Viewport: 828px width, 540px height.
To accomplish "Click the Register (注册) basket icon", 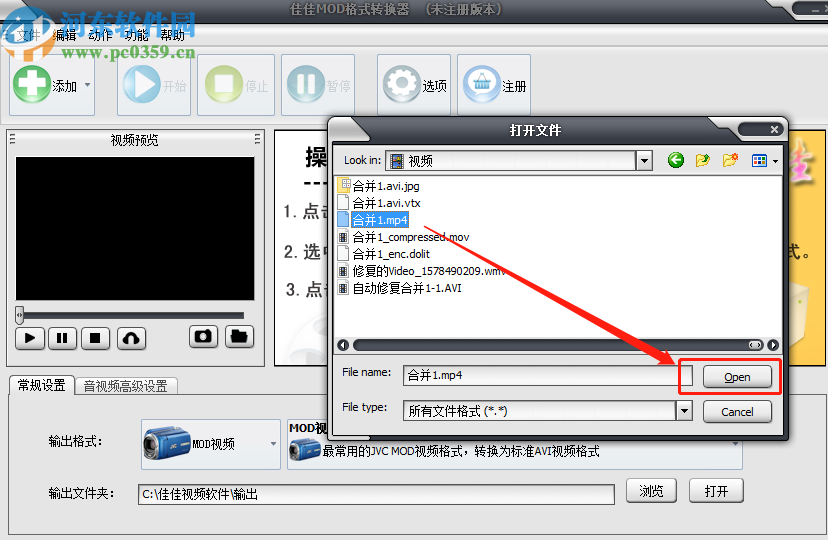I will 482,84.
